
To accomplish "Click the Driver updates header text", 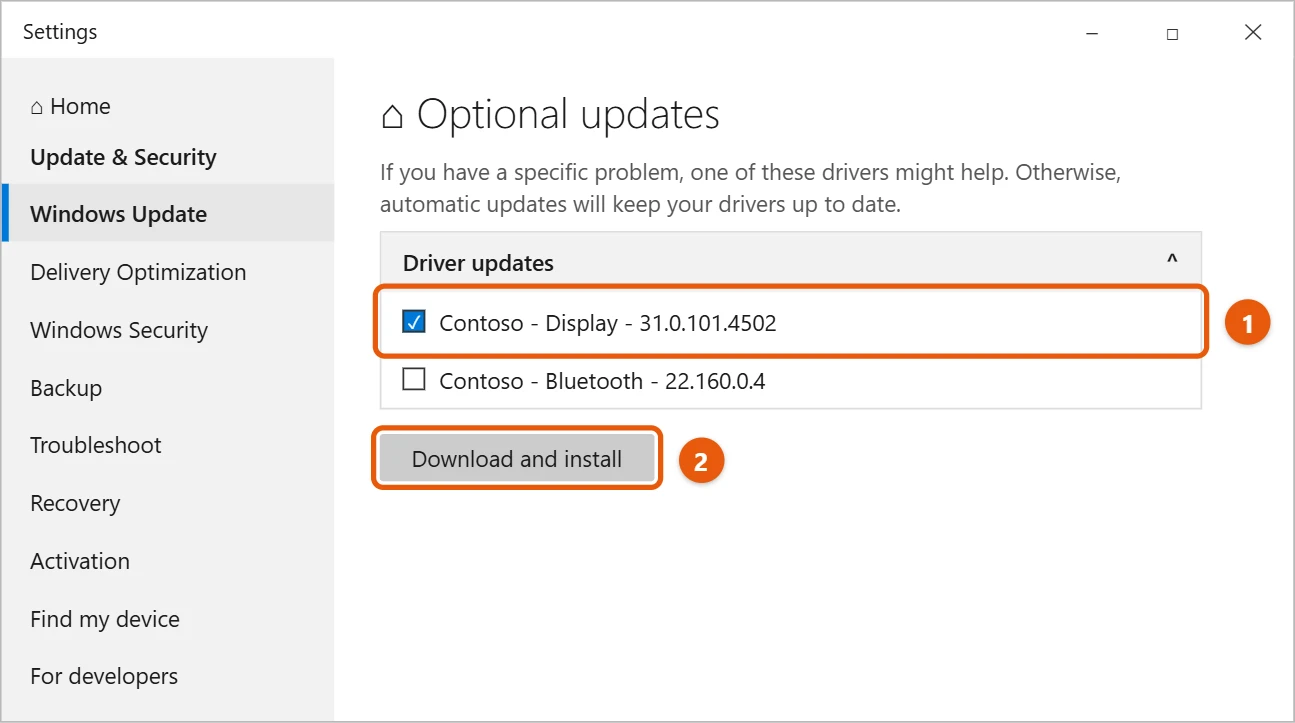I will point(478,263).
